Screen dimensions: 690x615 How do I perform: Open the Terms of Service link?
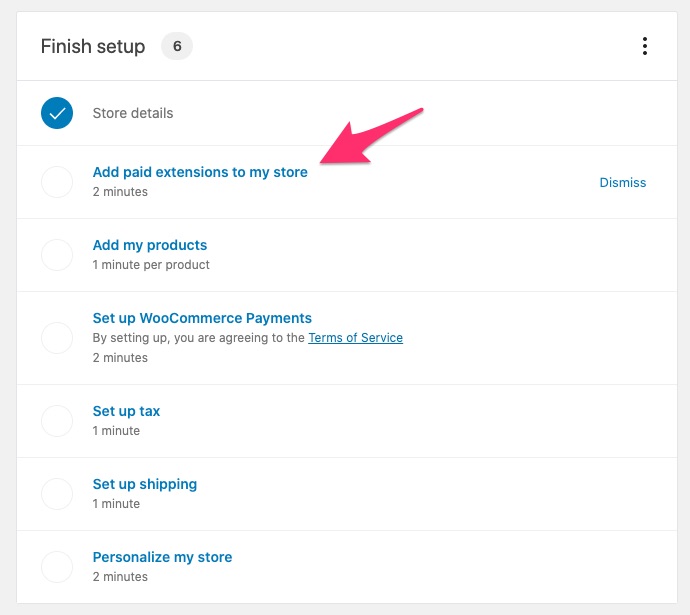[x=356, y=337]
